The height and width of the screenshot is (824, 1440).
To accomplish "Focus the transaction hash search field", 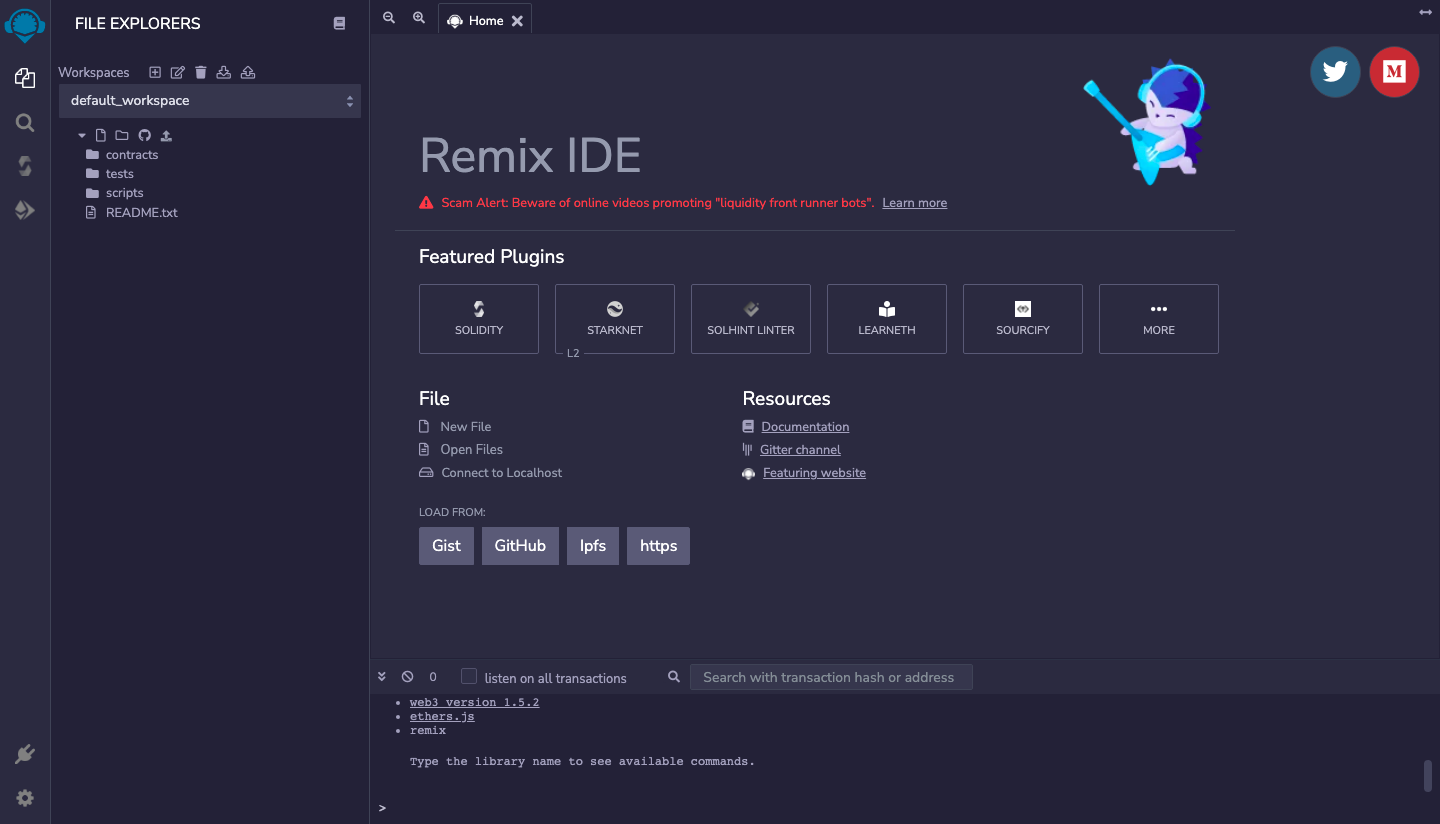I will click(831, 677).
